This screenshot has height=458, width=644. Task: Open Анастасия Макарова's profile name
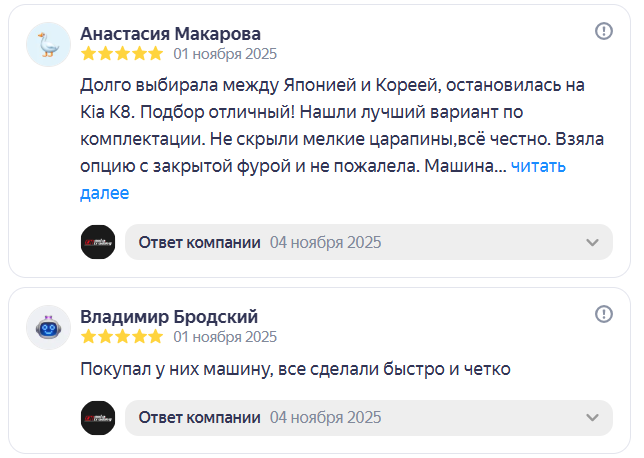pos(170,34)
